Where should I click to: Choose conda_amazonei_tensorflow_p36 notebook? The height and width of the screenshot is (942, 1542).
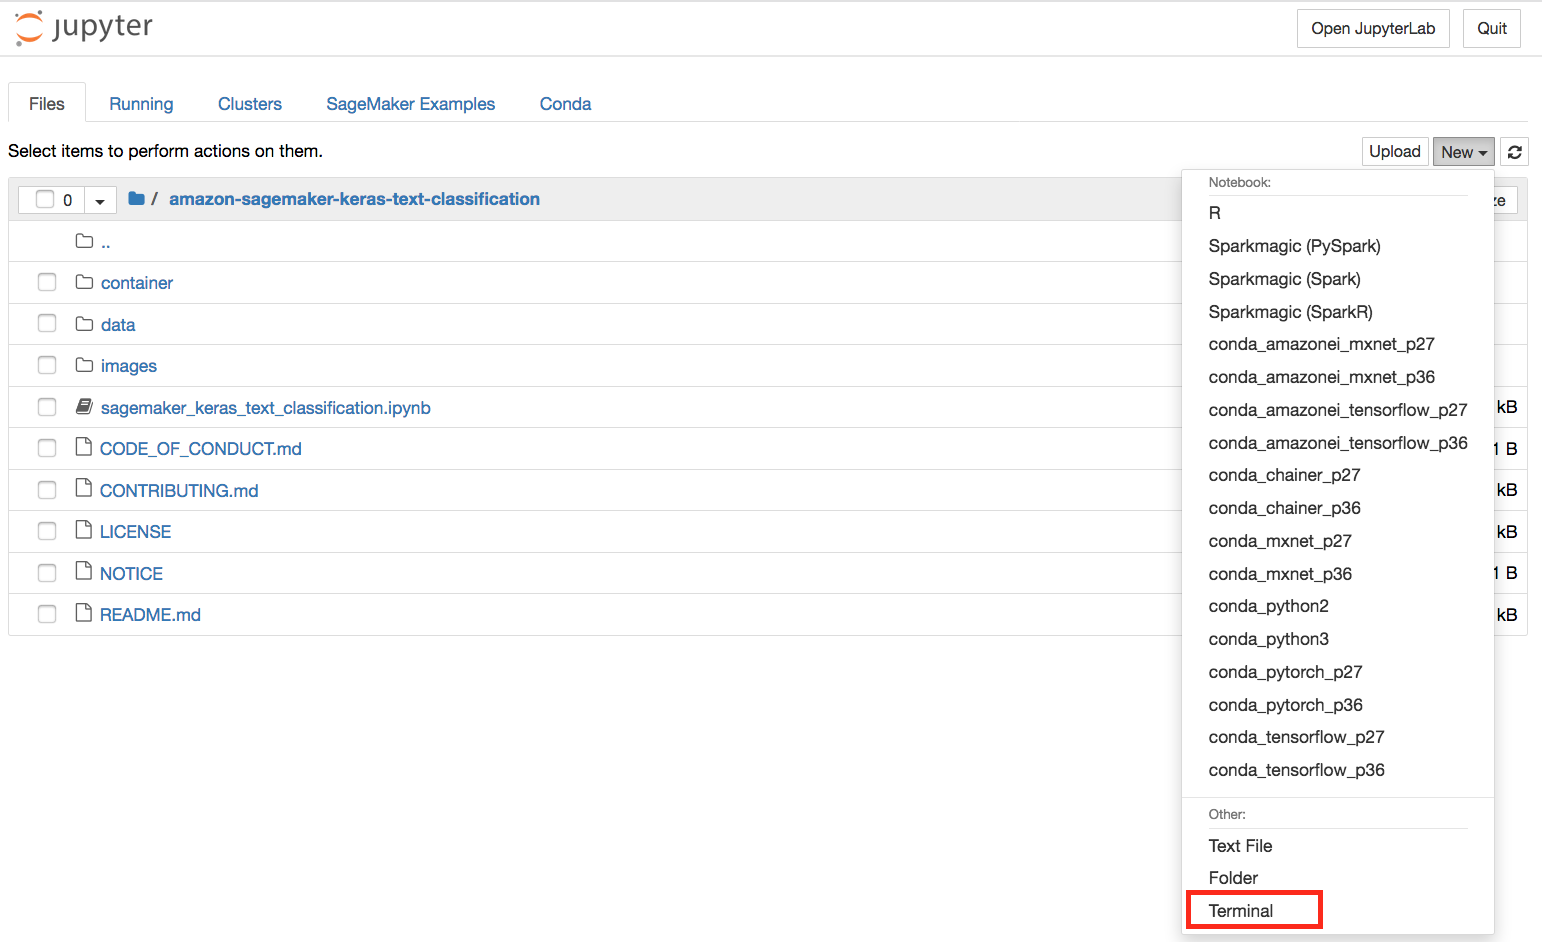click(x=1338, y=443)
